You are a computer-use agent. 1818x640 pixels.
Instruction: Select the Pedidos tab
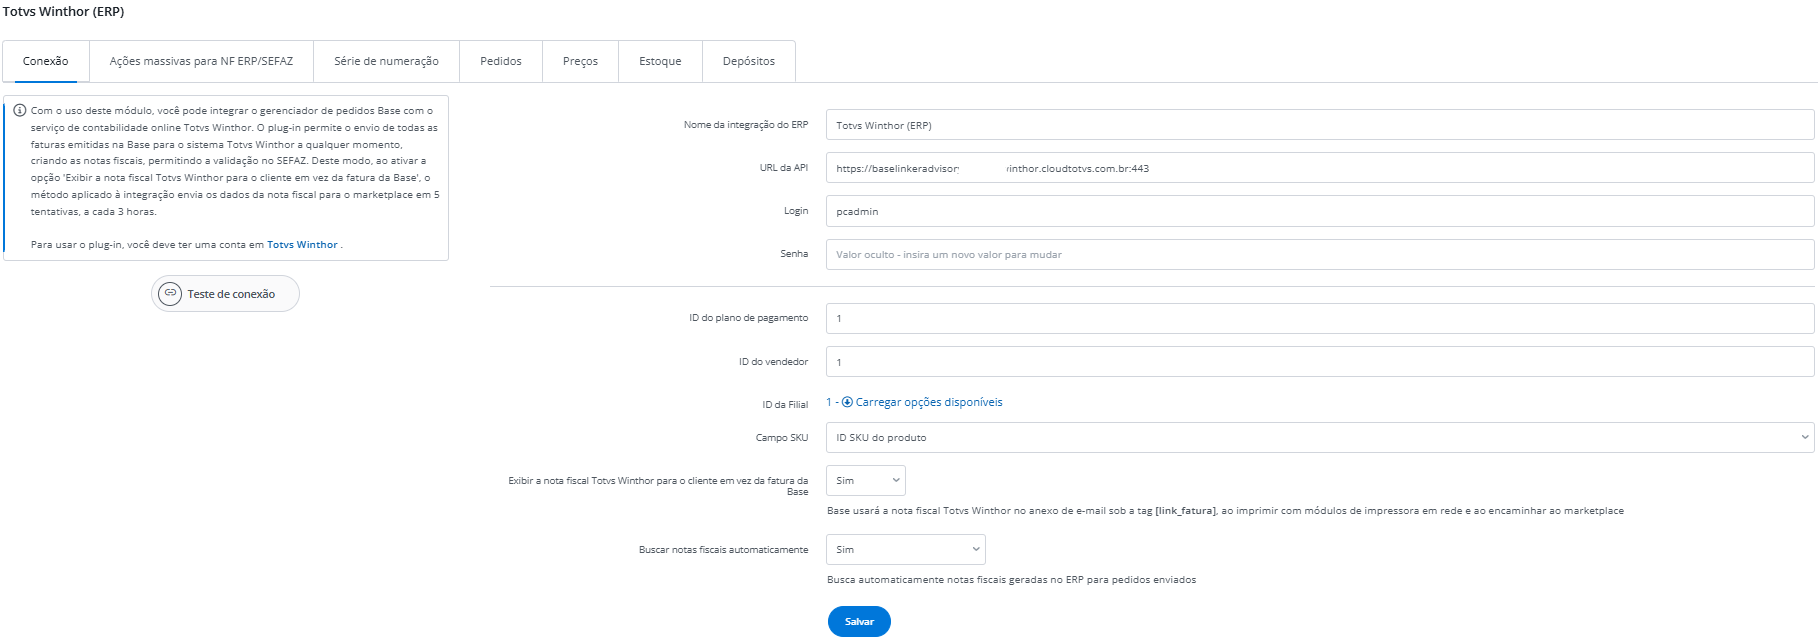tap(500, 61)
